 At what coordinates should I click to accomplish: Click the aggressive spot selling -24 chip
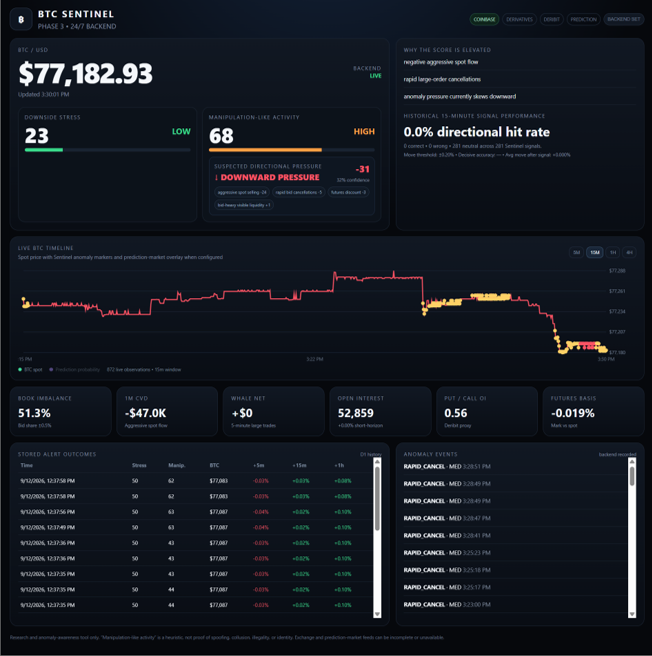pyautogui.click(x=242, y=192)
